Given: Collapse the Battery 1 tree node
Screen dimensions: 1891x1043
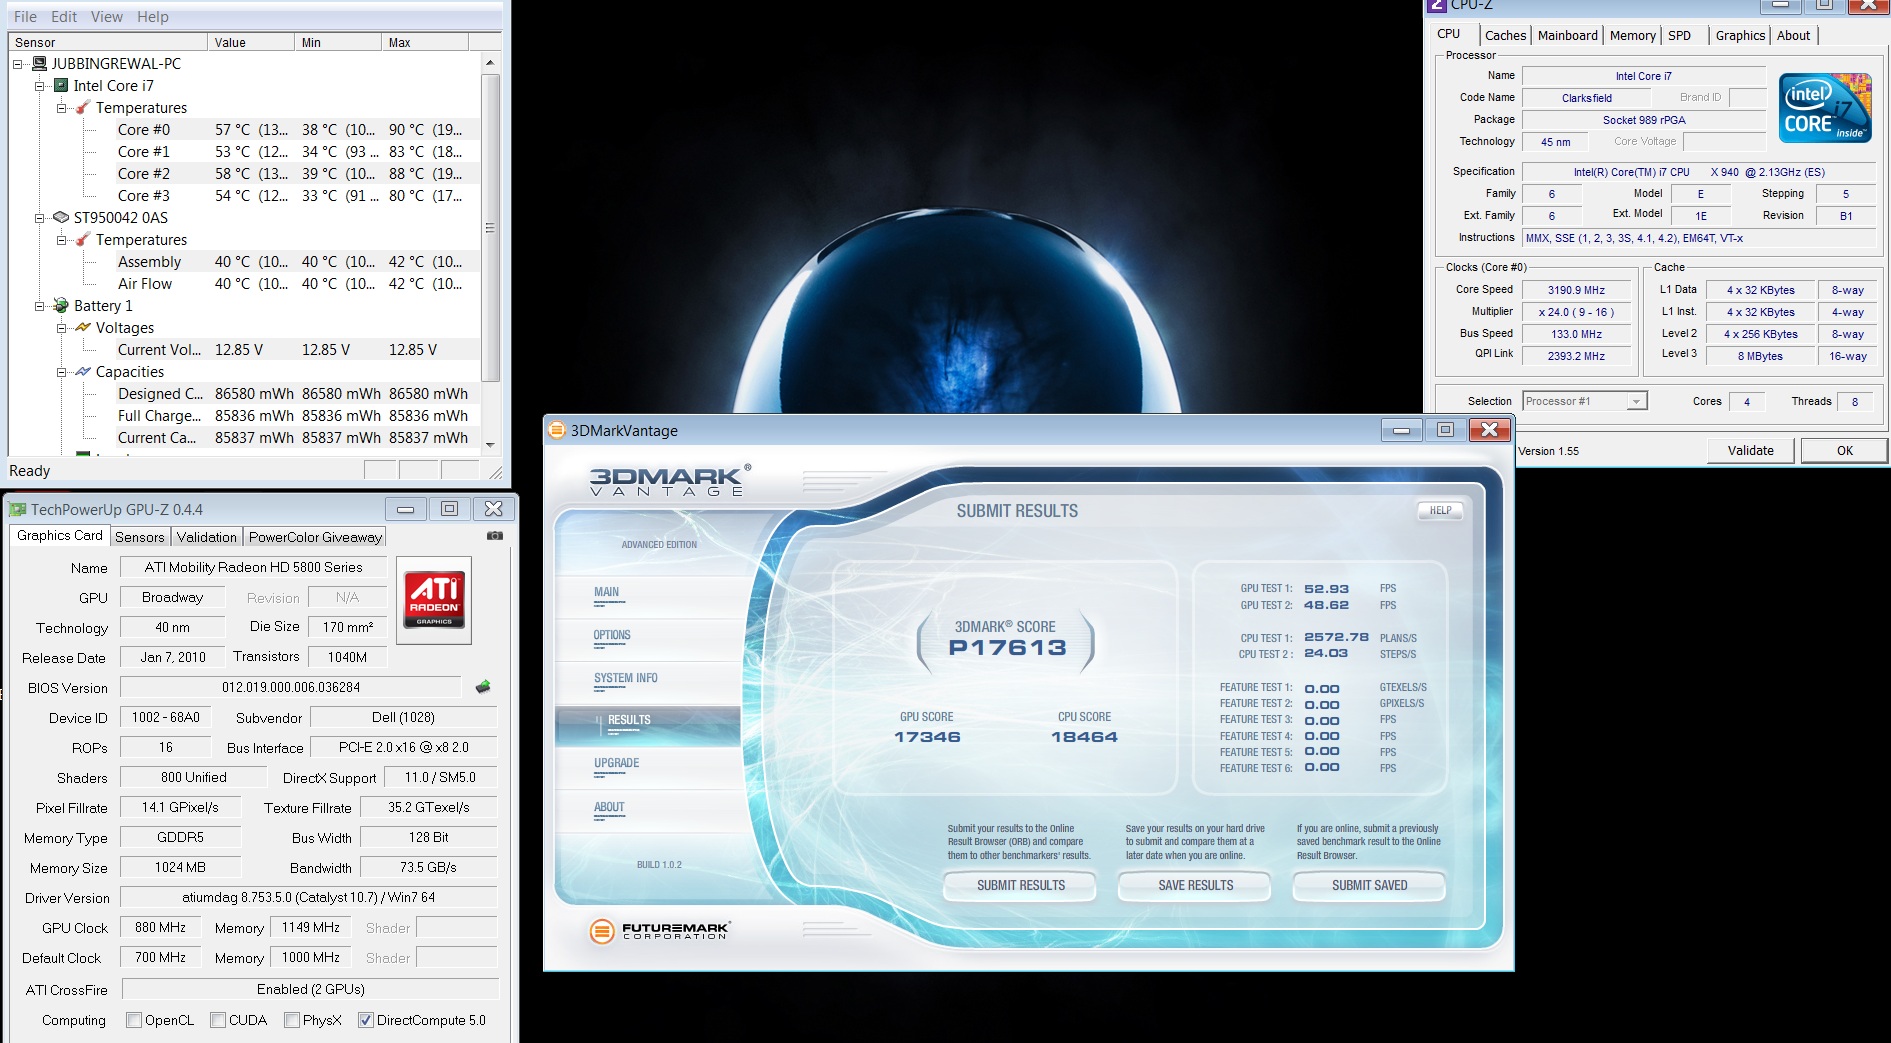Looking at the screenshot, I should click(x=40, y=306).
